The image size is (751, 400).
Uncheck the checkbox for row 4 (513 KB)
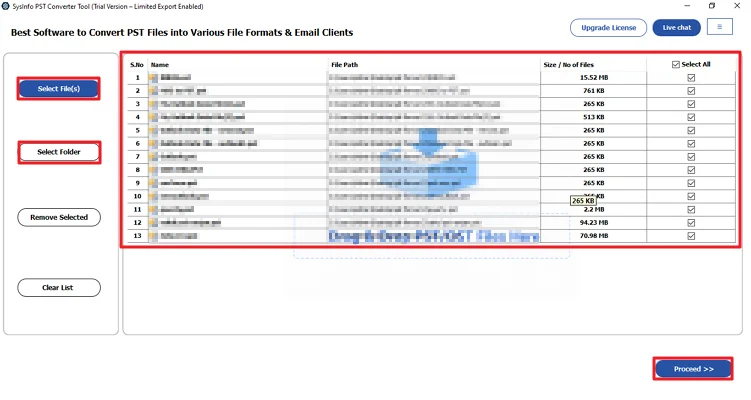[x=691, y=117]
